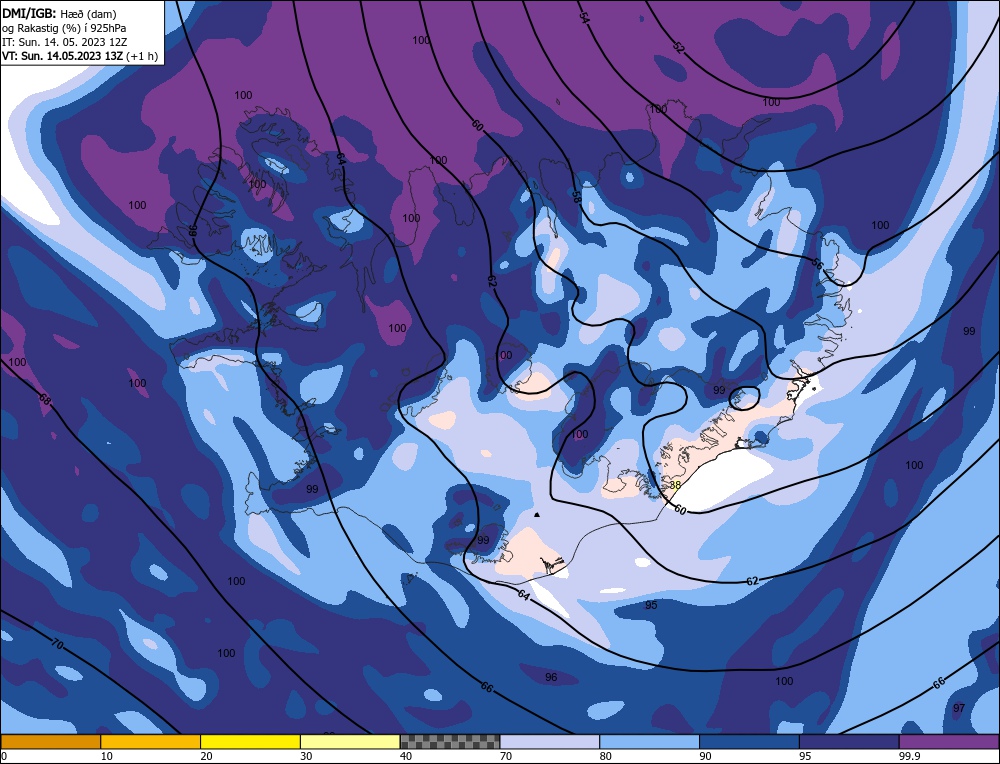Click the '80' legend tick label

(605, 756)
